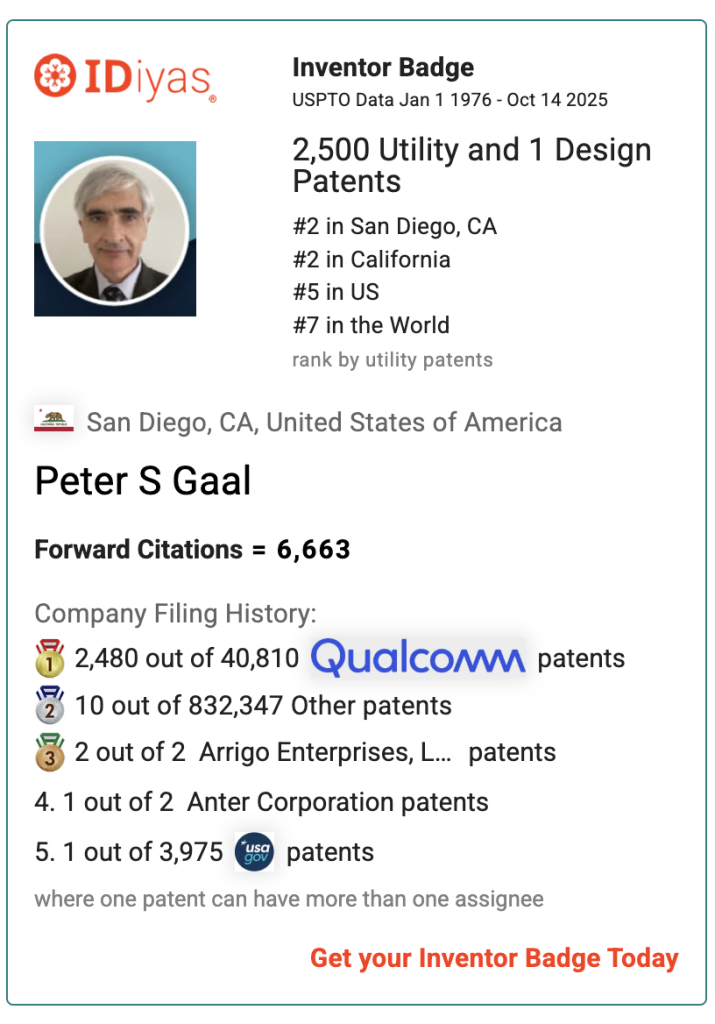Click the 10 out of 832,347 Other patents entry
This screenshot has height=1024, width=715.
coord(262,705)
